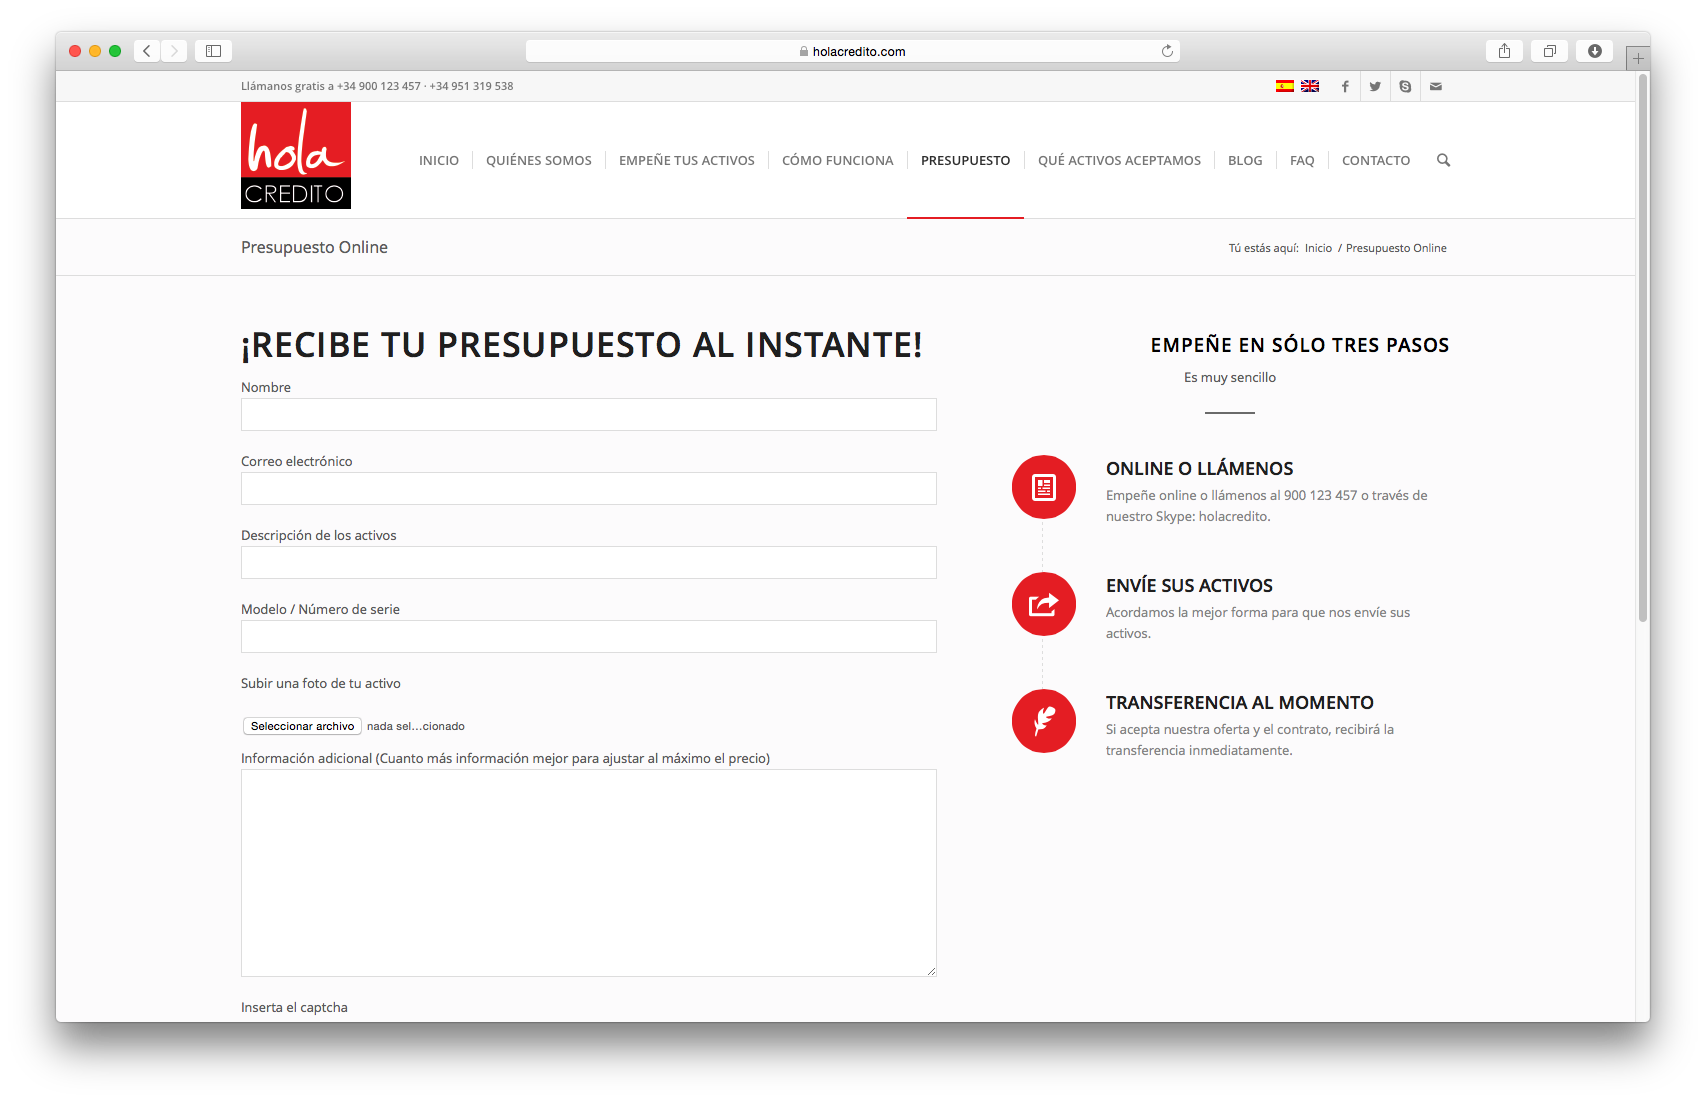Viewport: 1706px width, 1102px height.
Task: Click the ENVÍE SUS ACTIVOS heading
Action: [x=1189, y=586]
